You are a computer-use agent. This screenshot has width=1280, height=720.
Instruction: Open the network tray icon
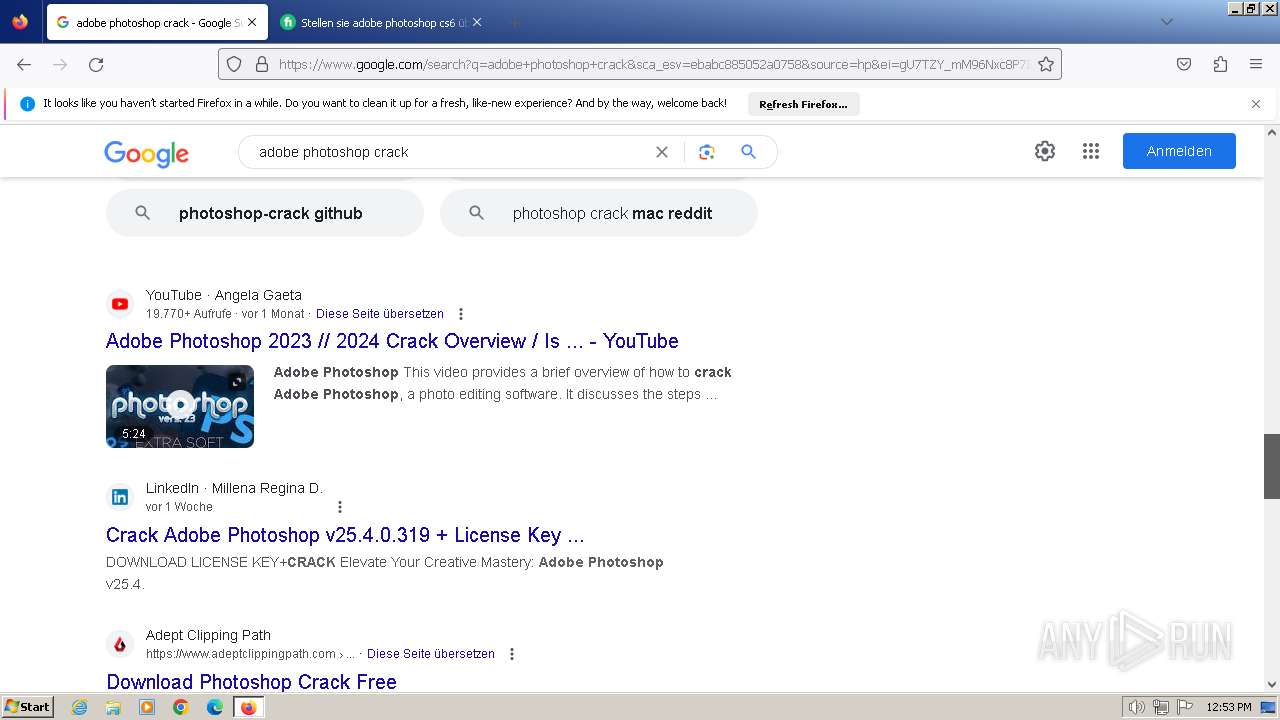(x=1161, y=707)
